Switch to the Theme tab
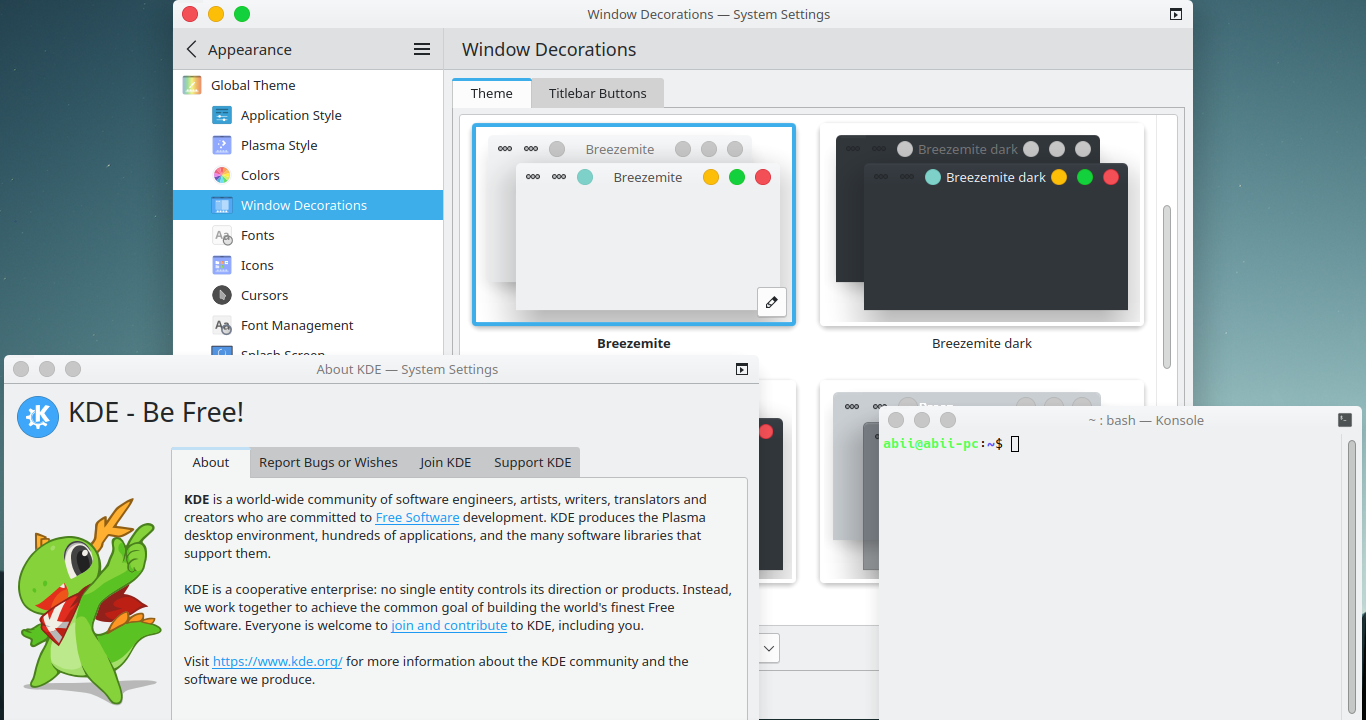The width and height of the screenshot is (1366, 720). (492, 93)
